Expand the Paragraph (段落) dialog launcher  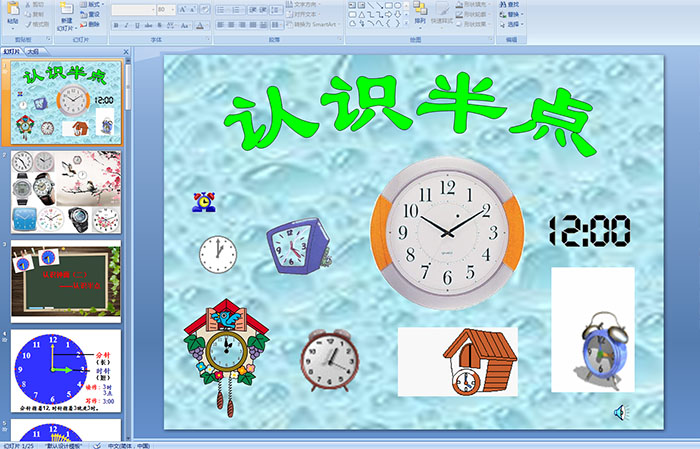(x=340, y=39)
